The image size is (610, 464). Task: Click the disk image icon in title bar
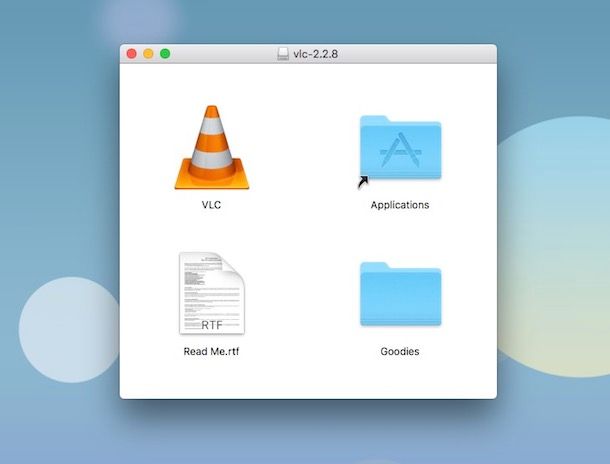pyautogui.click(x=283, y=54)
